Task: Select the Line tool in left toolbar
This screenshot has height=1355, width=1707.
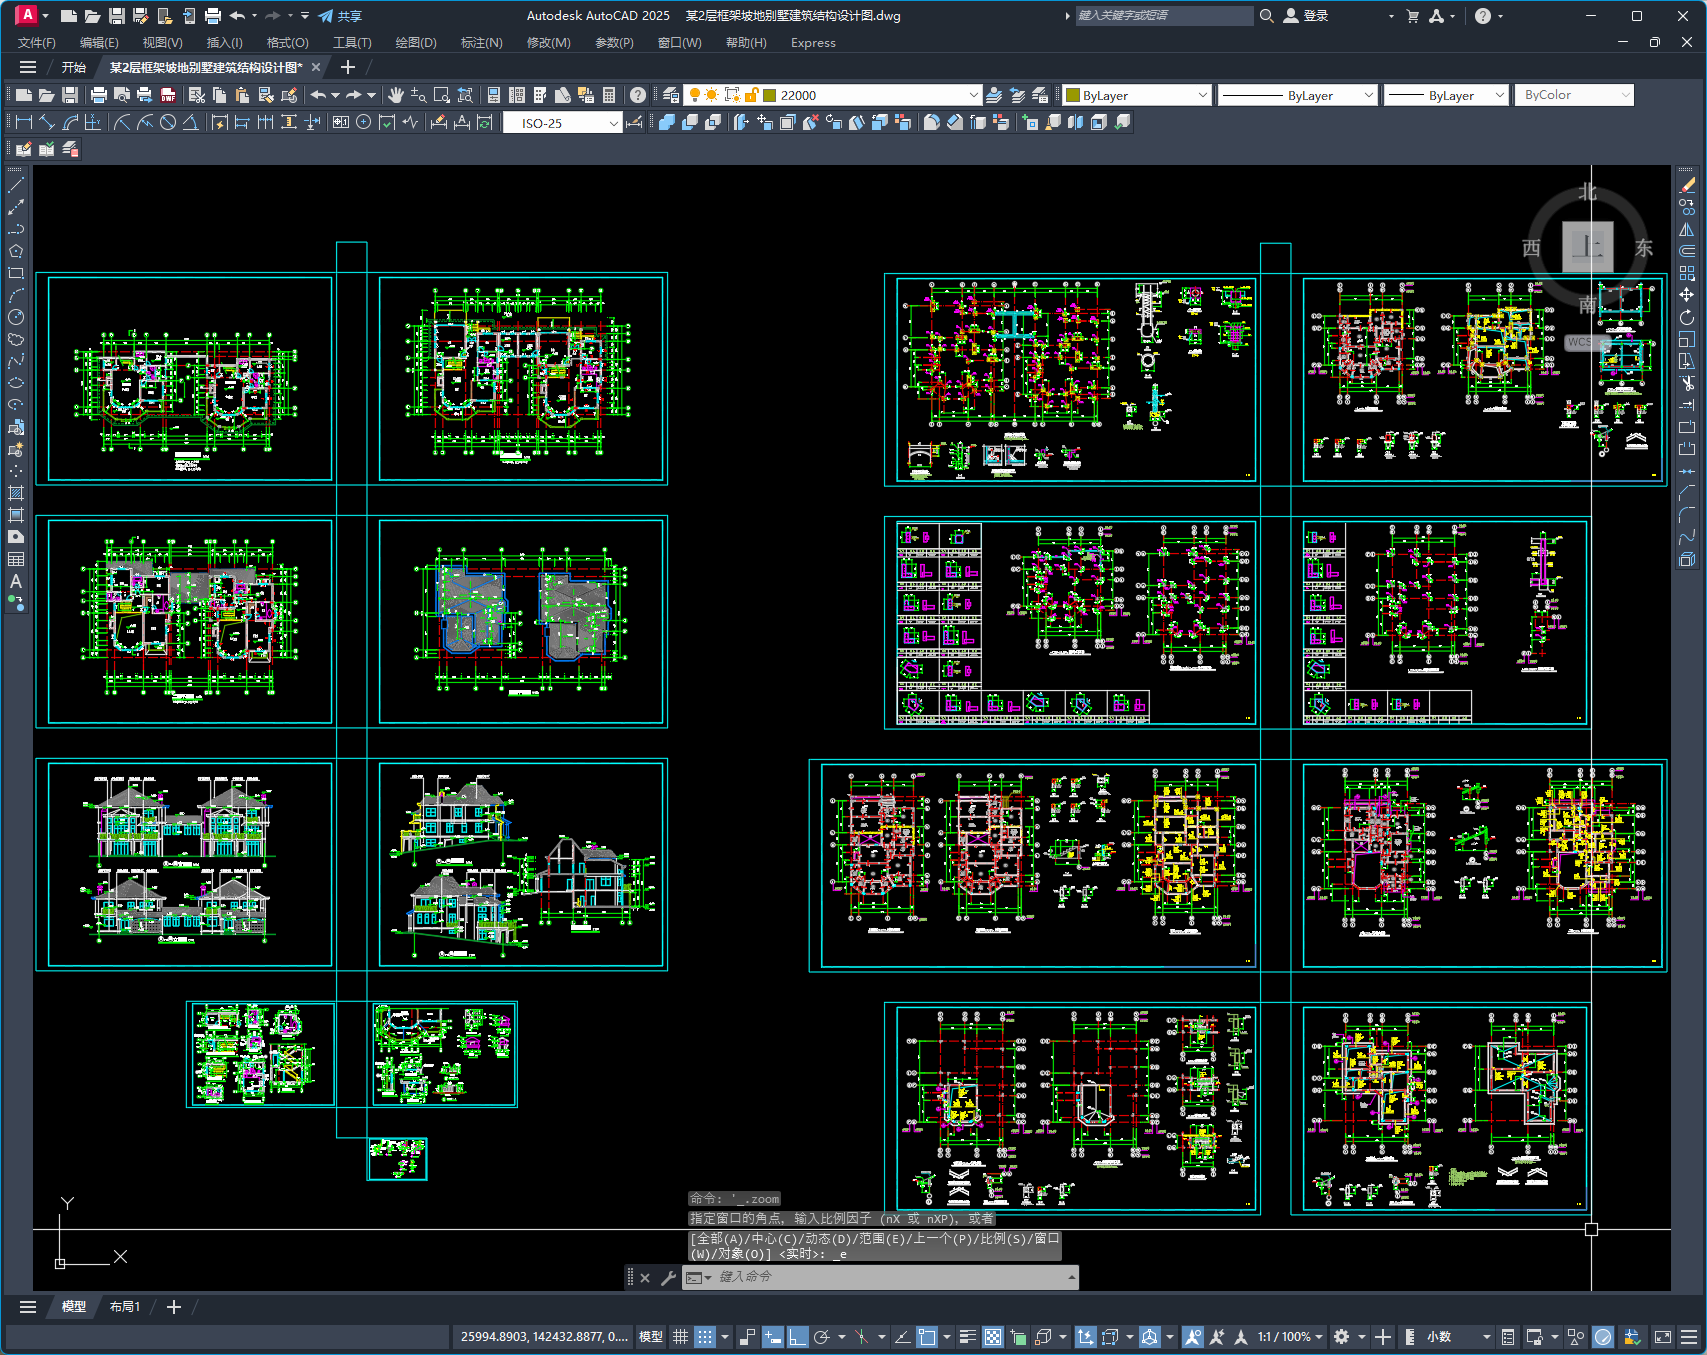Action: pyautogui.click(x=16, y=185)
